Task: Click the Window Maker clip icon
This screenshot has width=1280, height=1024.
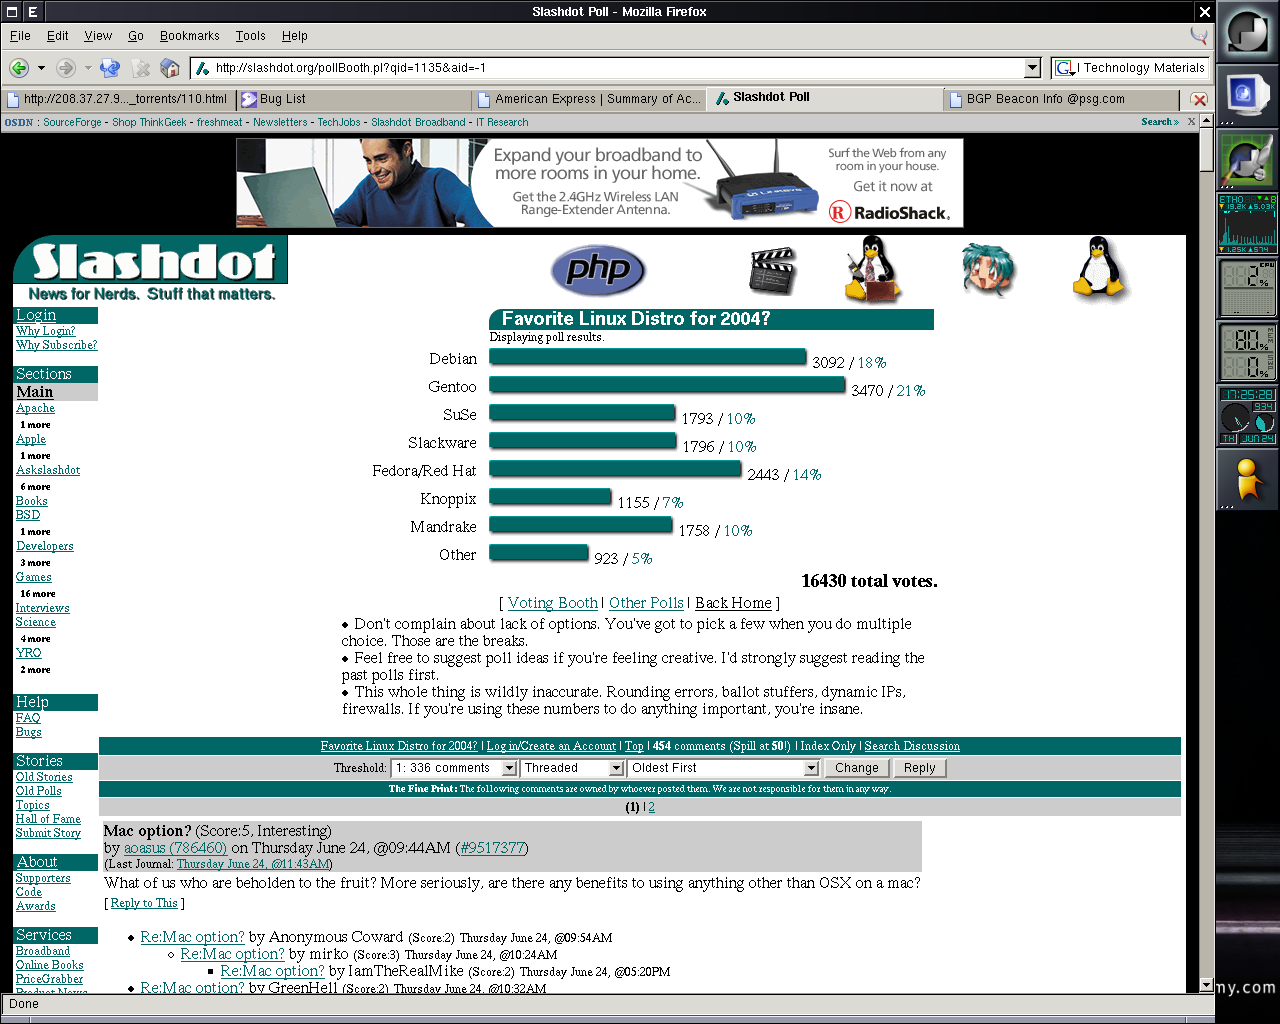Action: [1247, 32]
